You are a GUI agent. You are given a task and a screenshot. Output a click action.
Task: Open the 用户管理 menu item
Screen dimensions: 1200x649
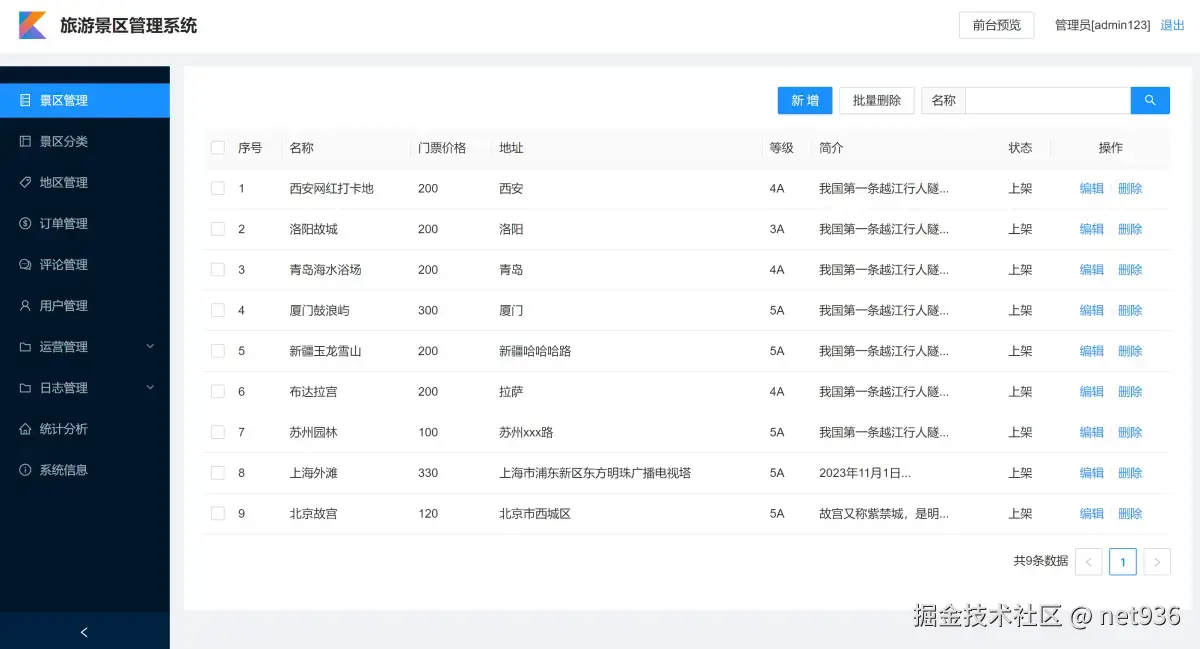tap(85, 305)
